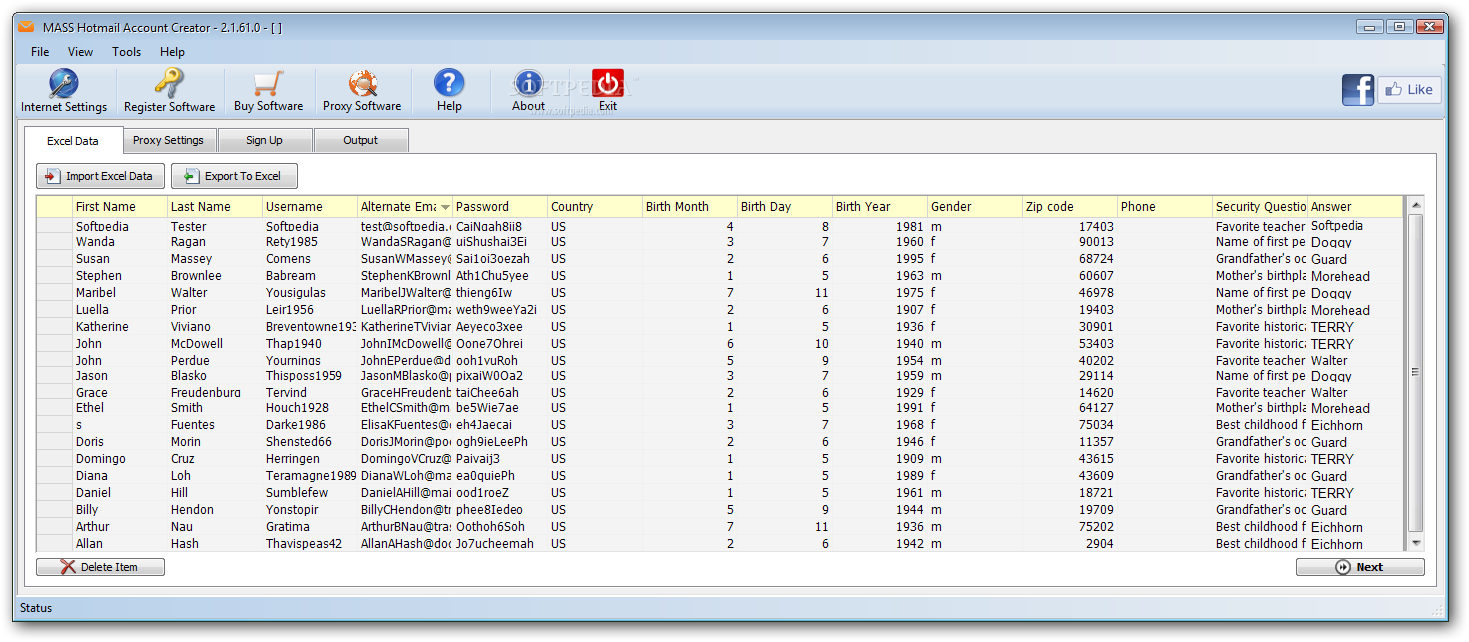Select username cell 'Sumblefew'

click(310, 493)
